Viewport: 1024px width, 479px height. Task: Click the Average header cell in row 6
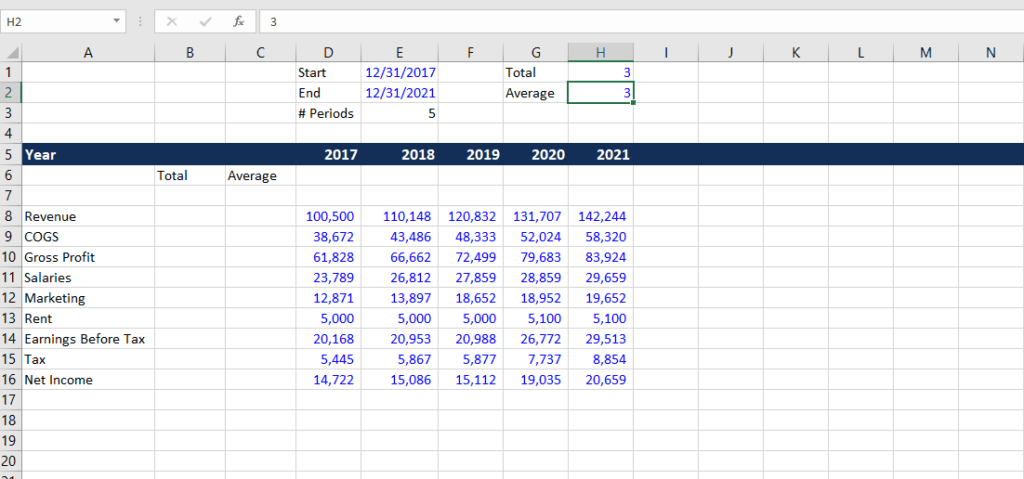pyautogui.click(x=259, y=176)
